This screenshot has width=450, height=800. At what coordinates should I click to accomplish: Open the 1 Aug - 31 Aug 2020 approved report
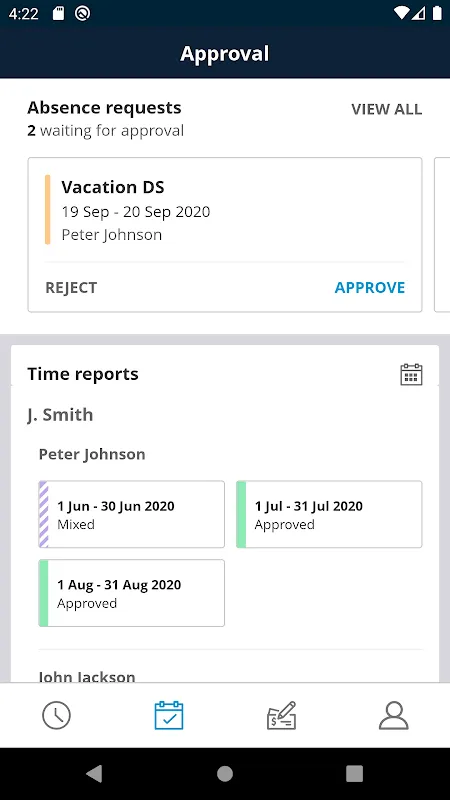[132, 593]
